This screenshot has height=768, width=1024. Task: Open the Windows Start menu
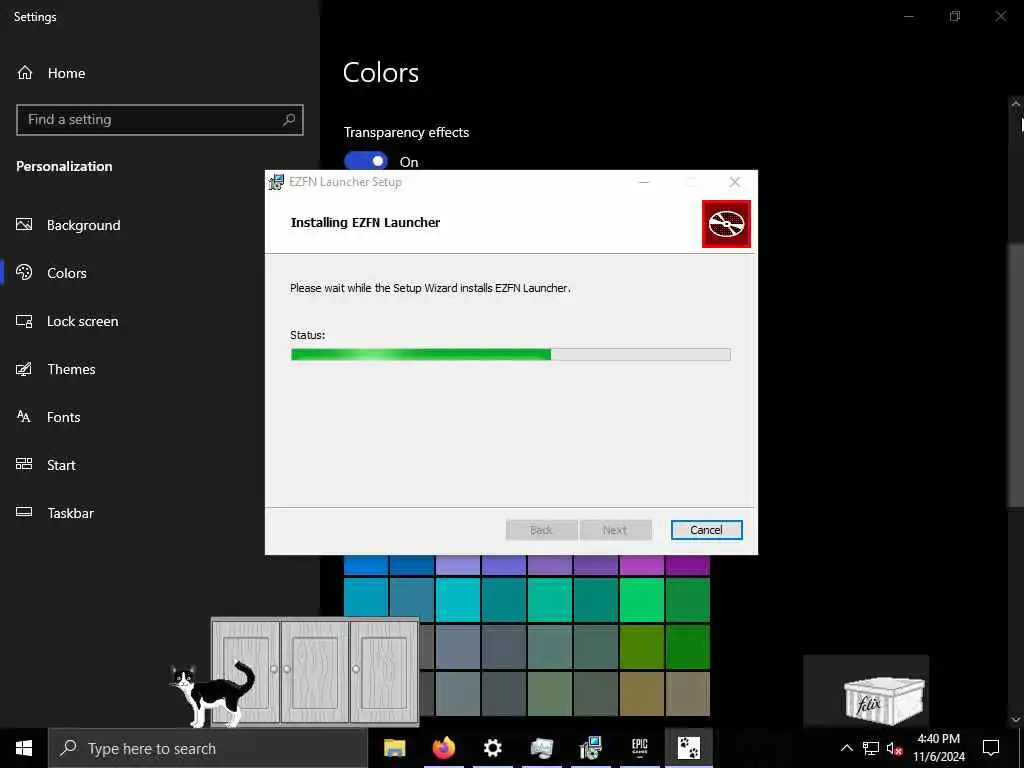pyautogui.click(x=24, y=748)
